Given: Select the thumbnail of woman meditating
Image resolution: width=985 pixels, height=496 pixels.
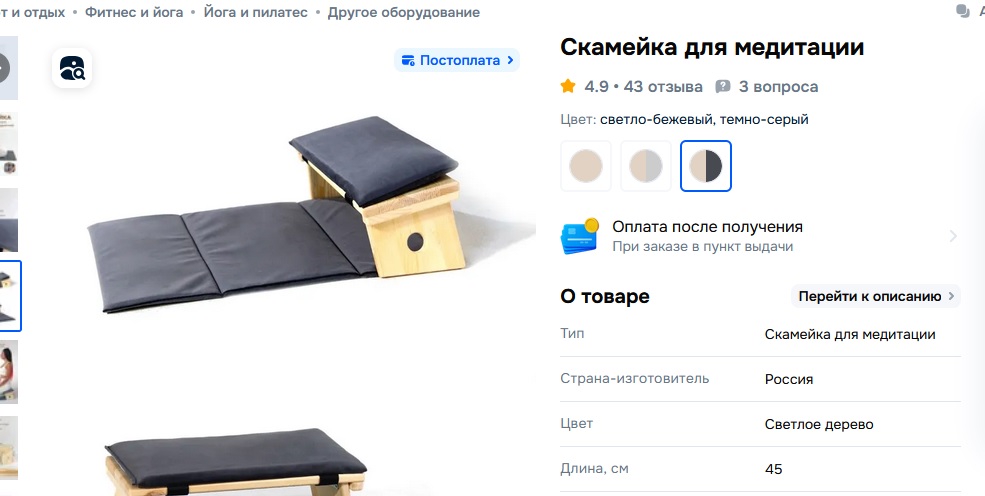Looking at the screenshot, I should click(x=9, y=372).
